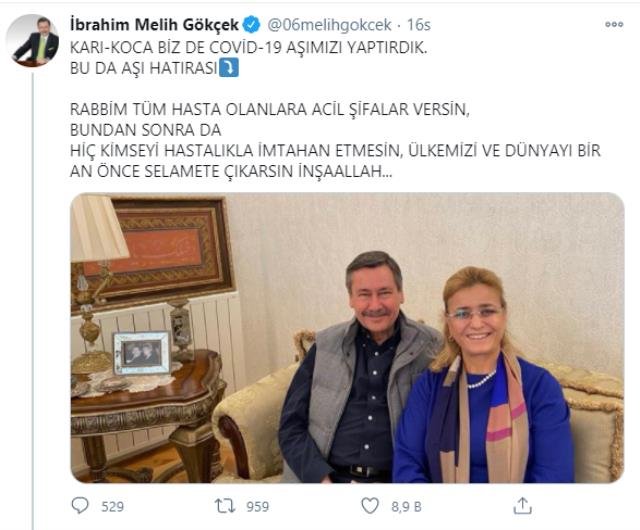Open the share upload icon

click(522, 506)
